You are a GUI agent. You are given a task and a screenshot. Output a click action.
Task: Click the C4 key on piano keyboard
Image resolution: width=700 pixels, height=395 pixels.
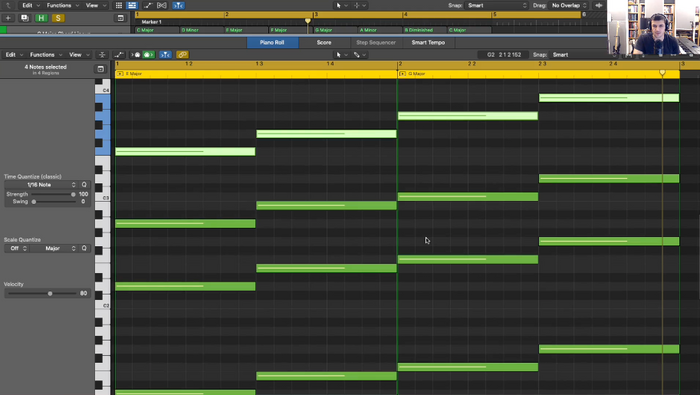103,90
